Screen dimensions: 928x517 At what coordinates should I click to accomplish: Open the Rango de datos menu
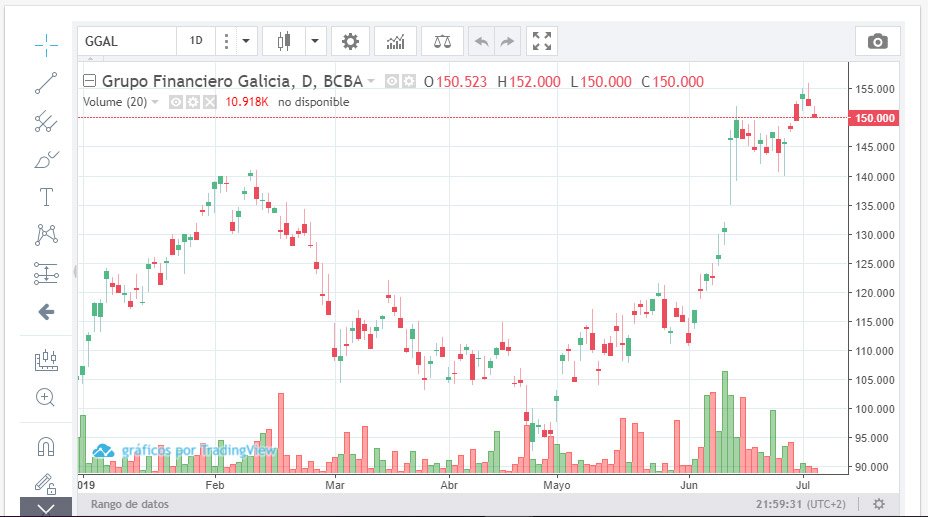[130, 504]
